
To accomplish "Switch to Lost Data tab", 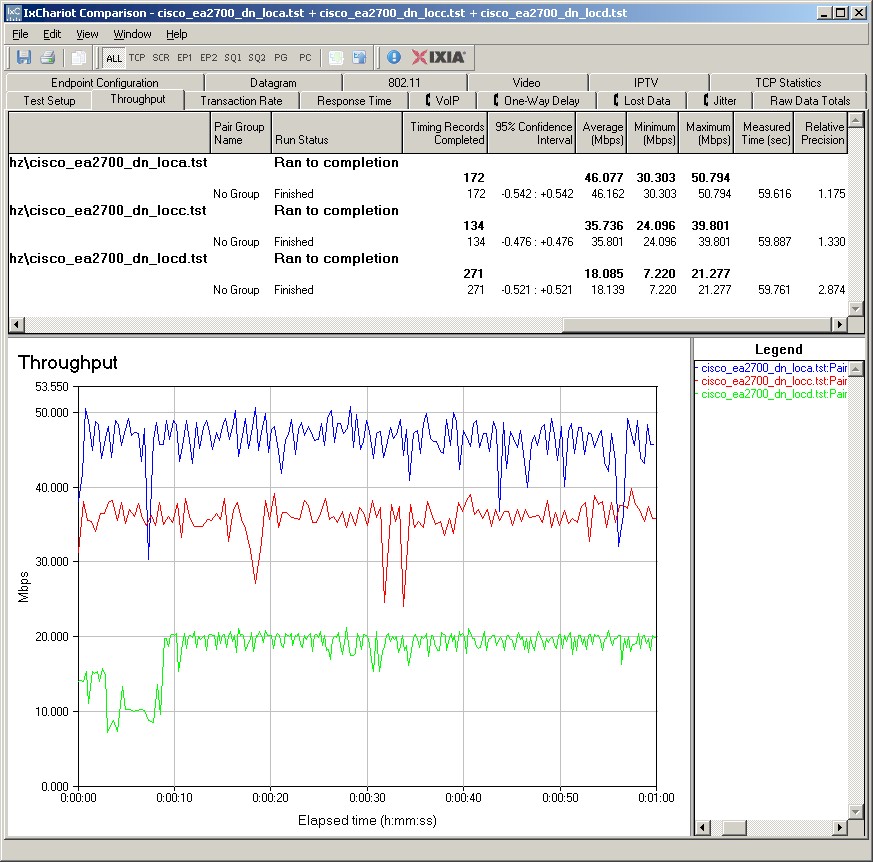I will tap(642, 101).
